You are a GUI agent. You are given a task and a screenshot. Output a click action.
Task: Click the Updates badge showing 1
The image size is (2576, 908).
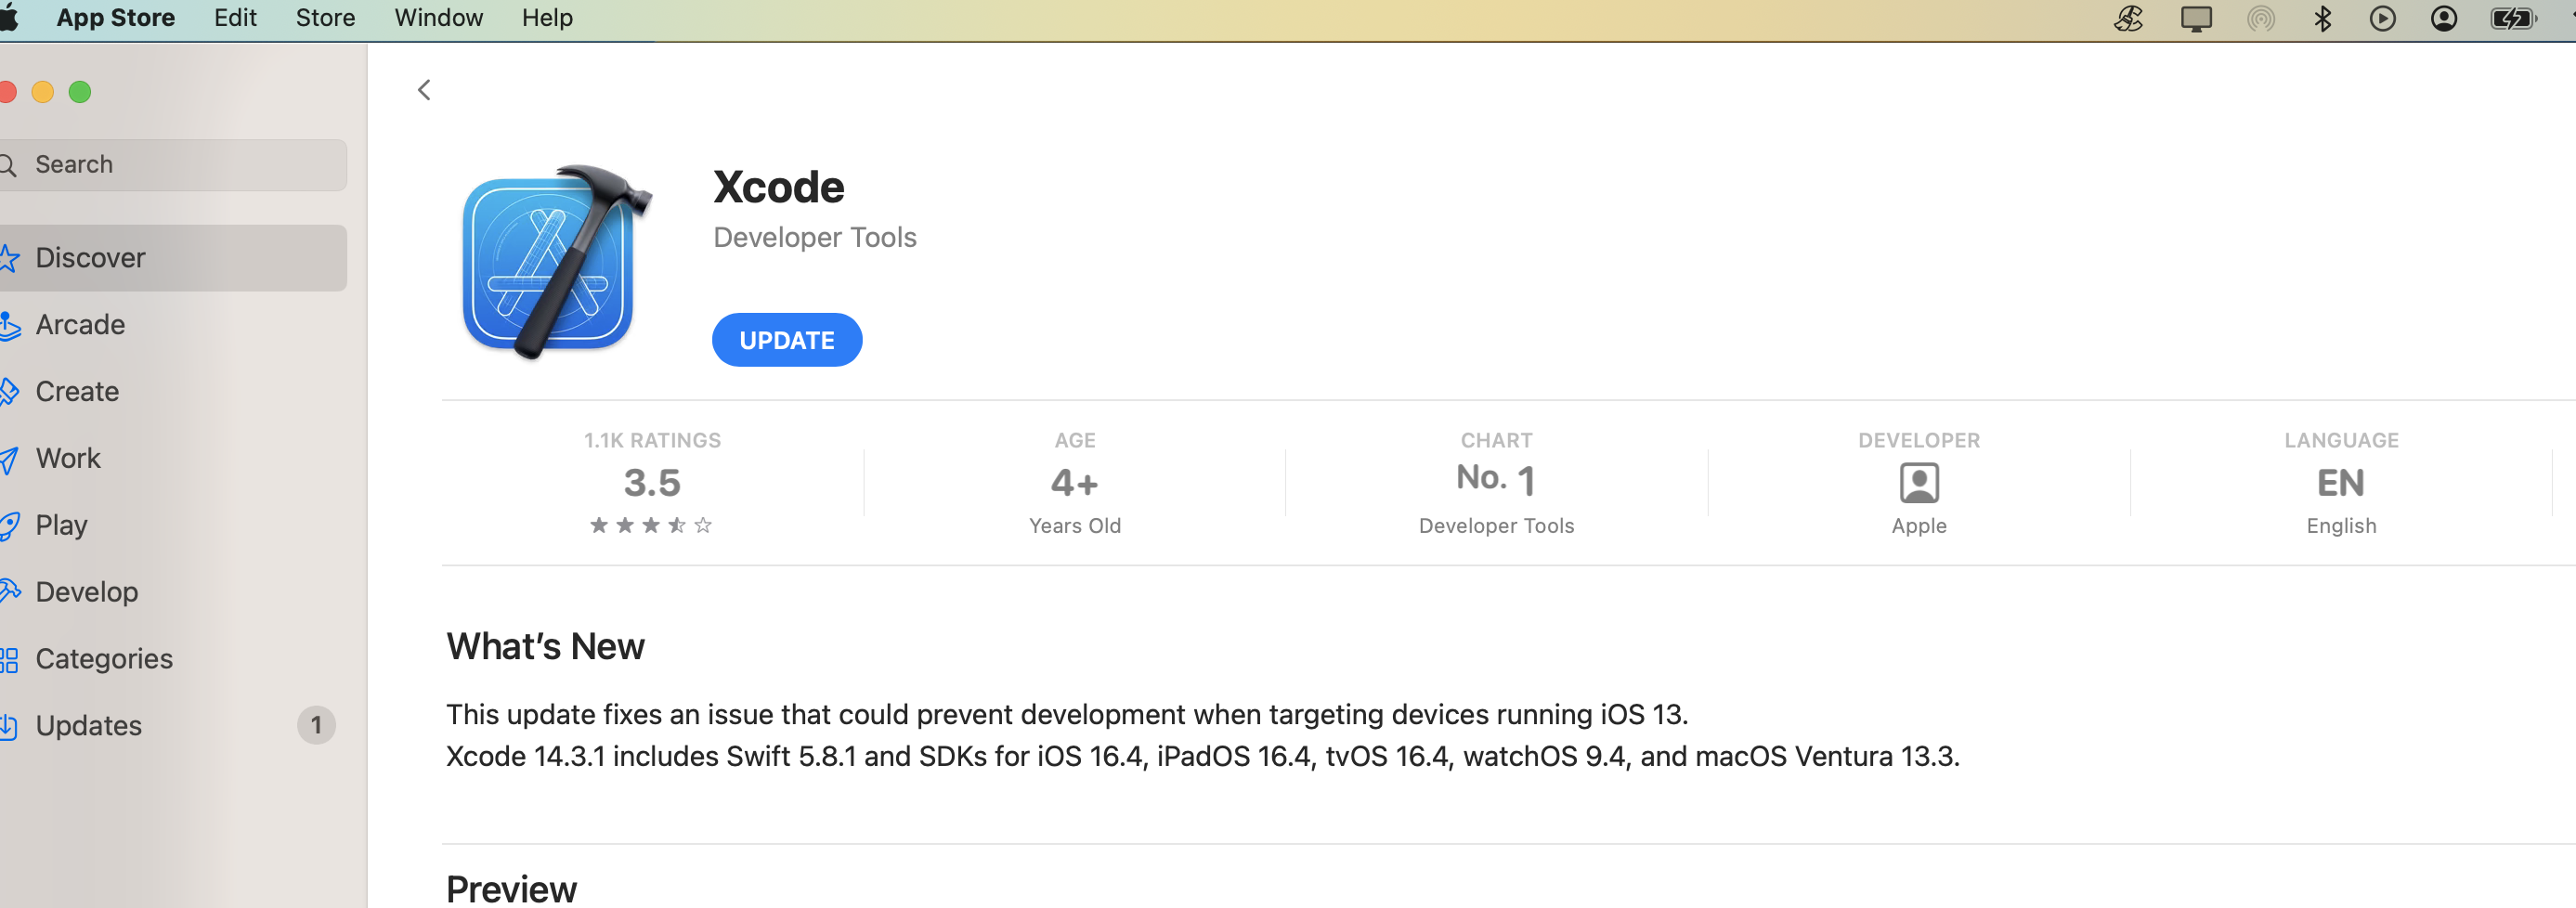click(x=316, y=725)
